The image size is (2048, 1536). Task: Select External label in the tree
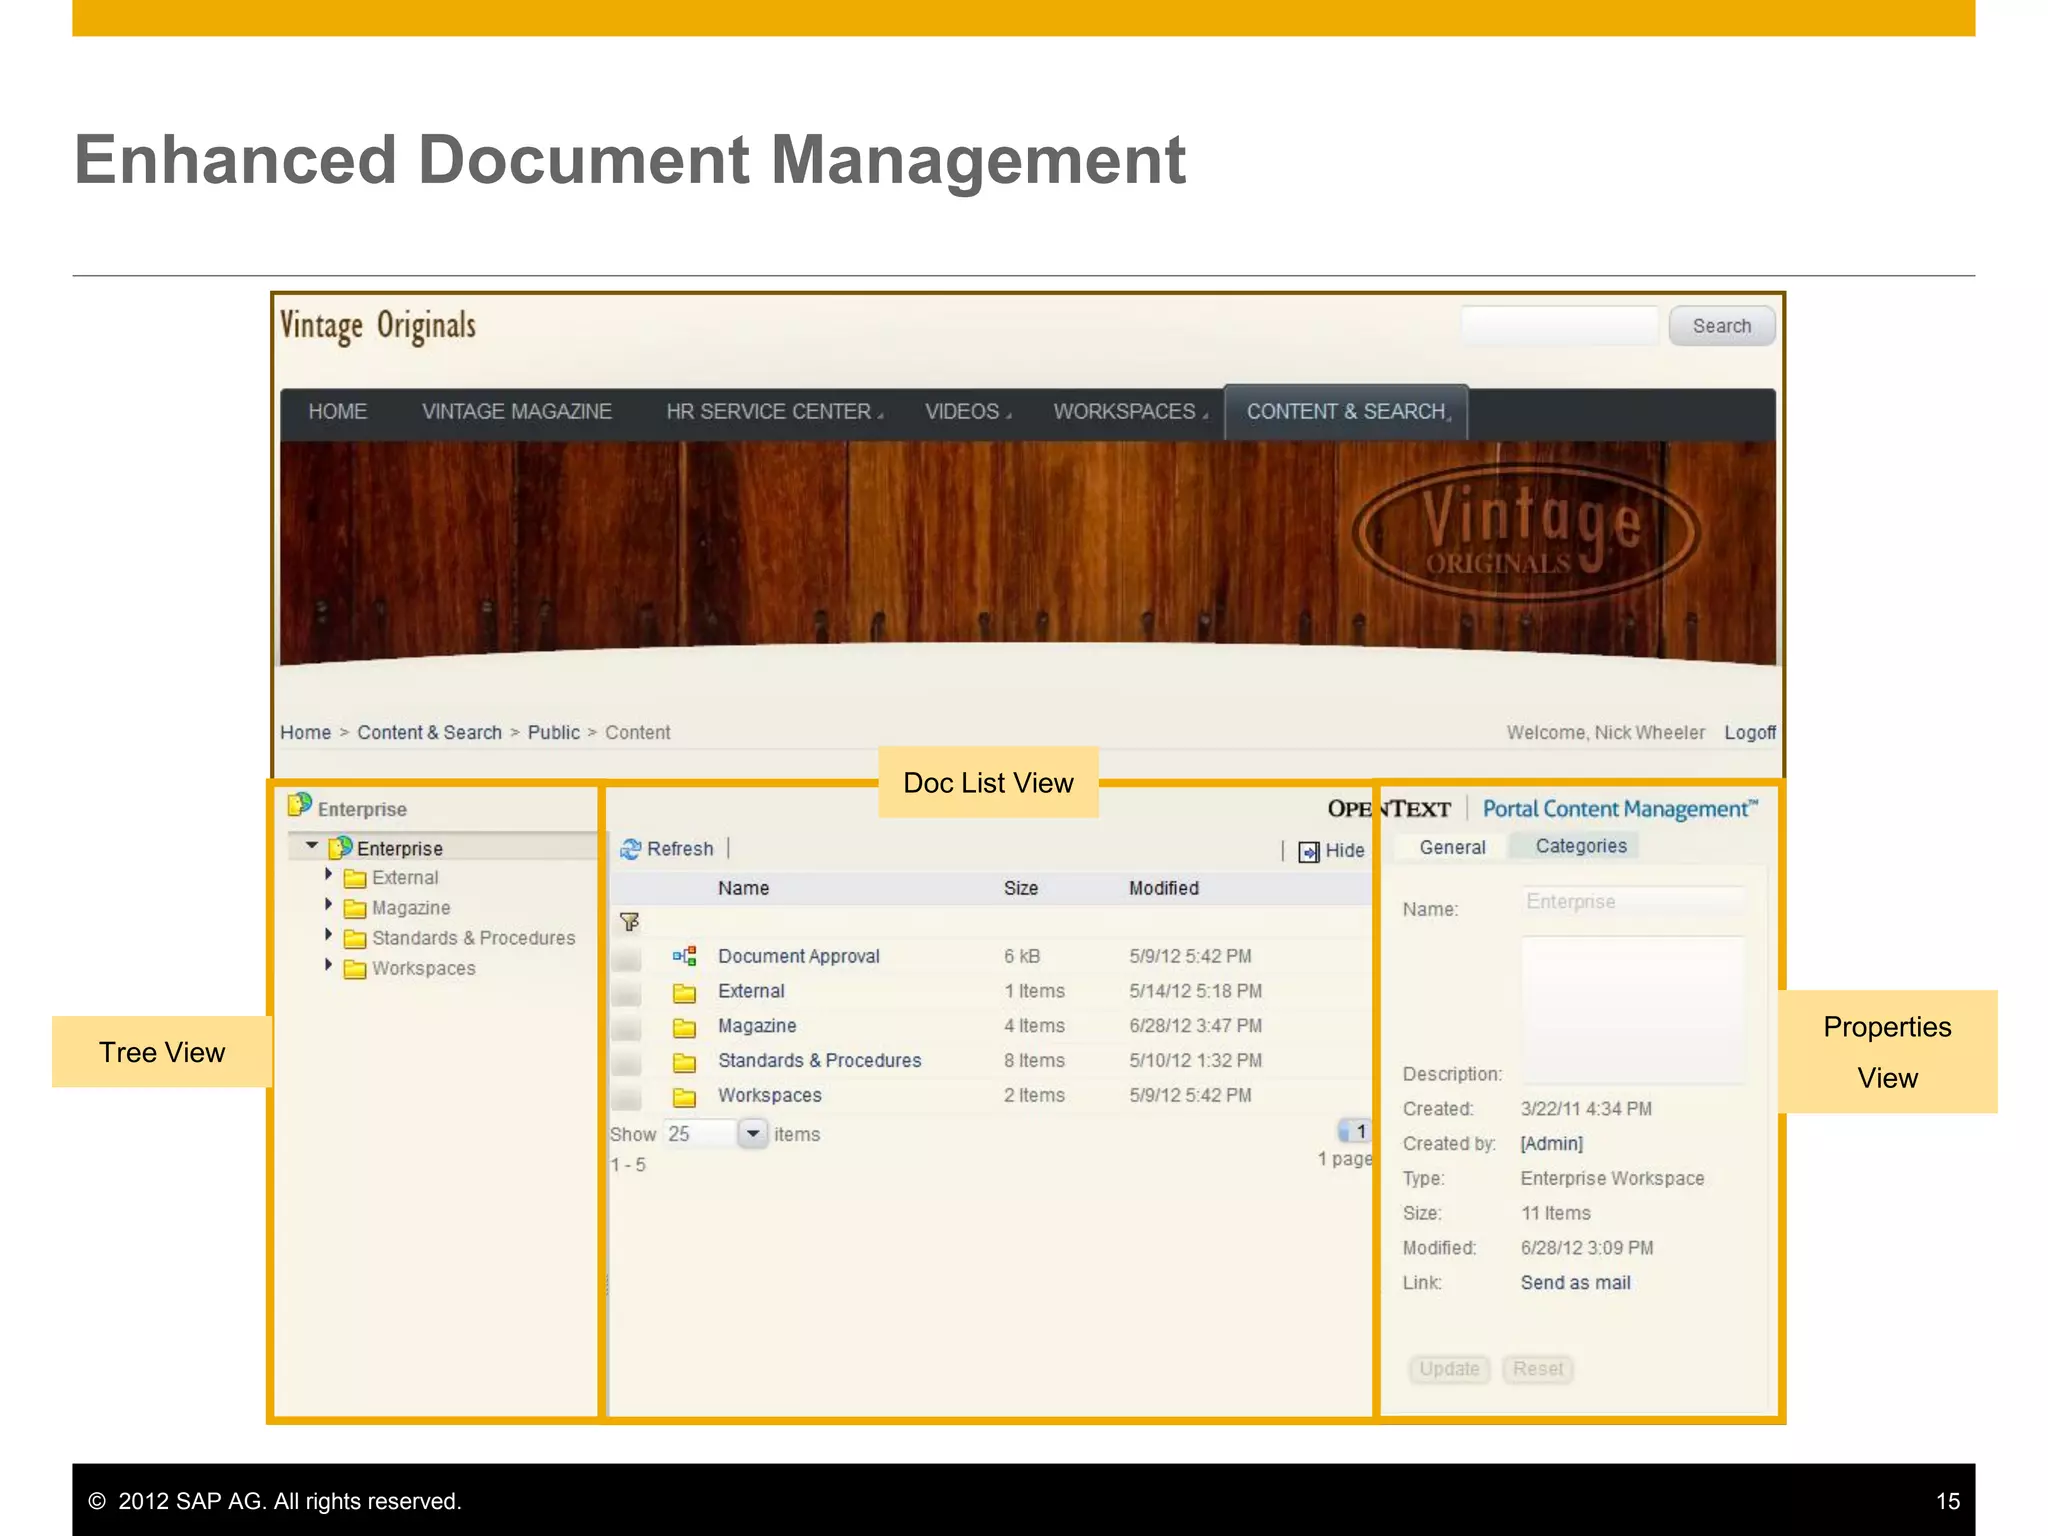pyautogui.click(x=405, y=878)
